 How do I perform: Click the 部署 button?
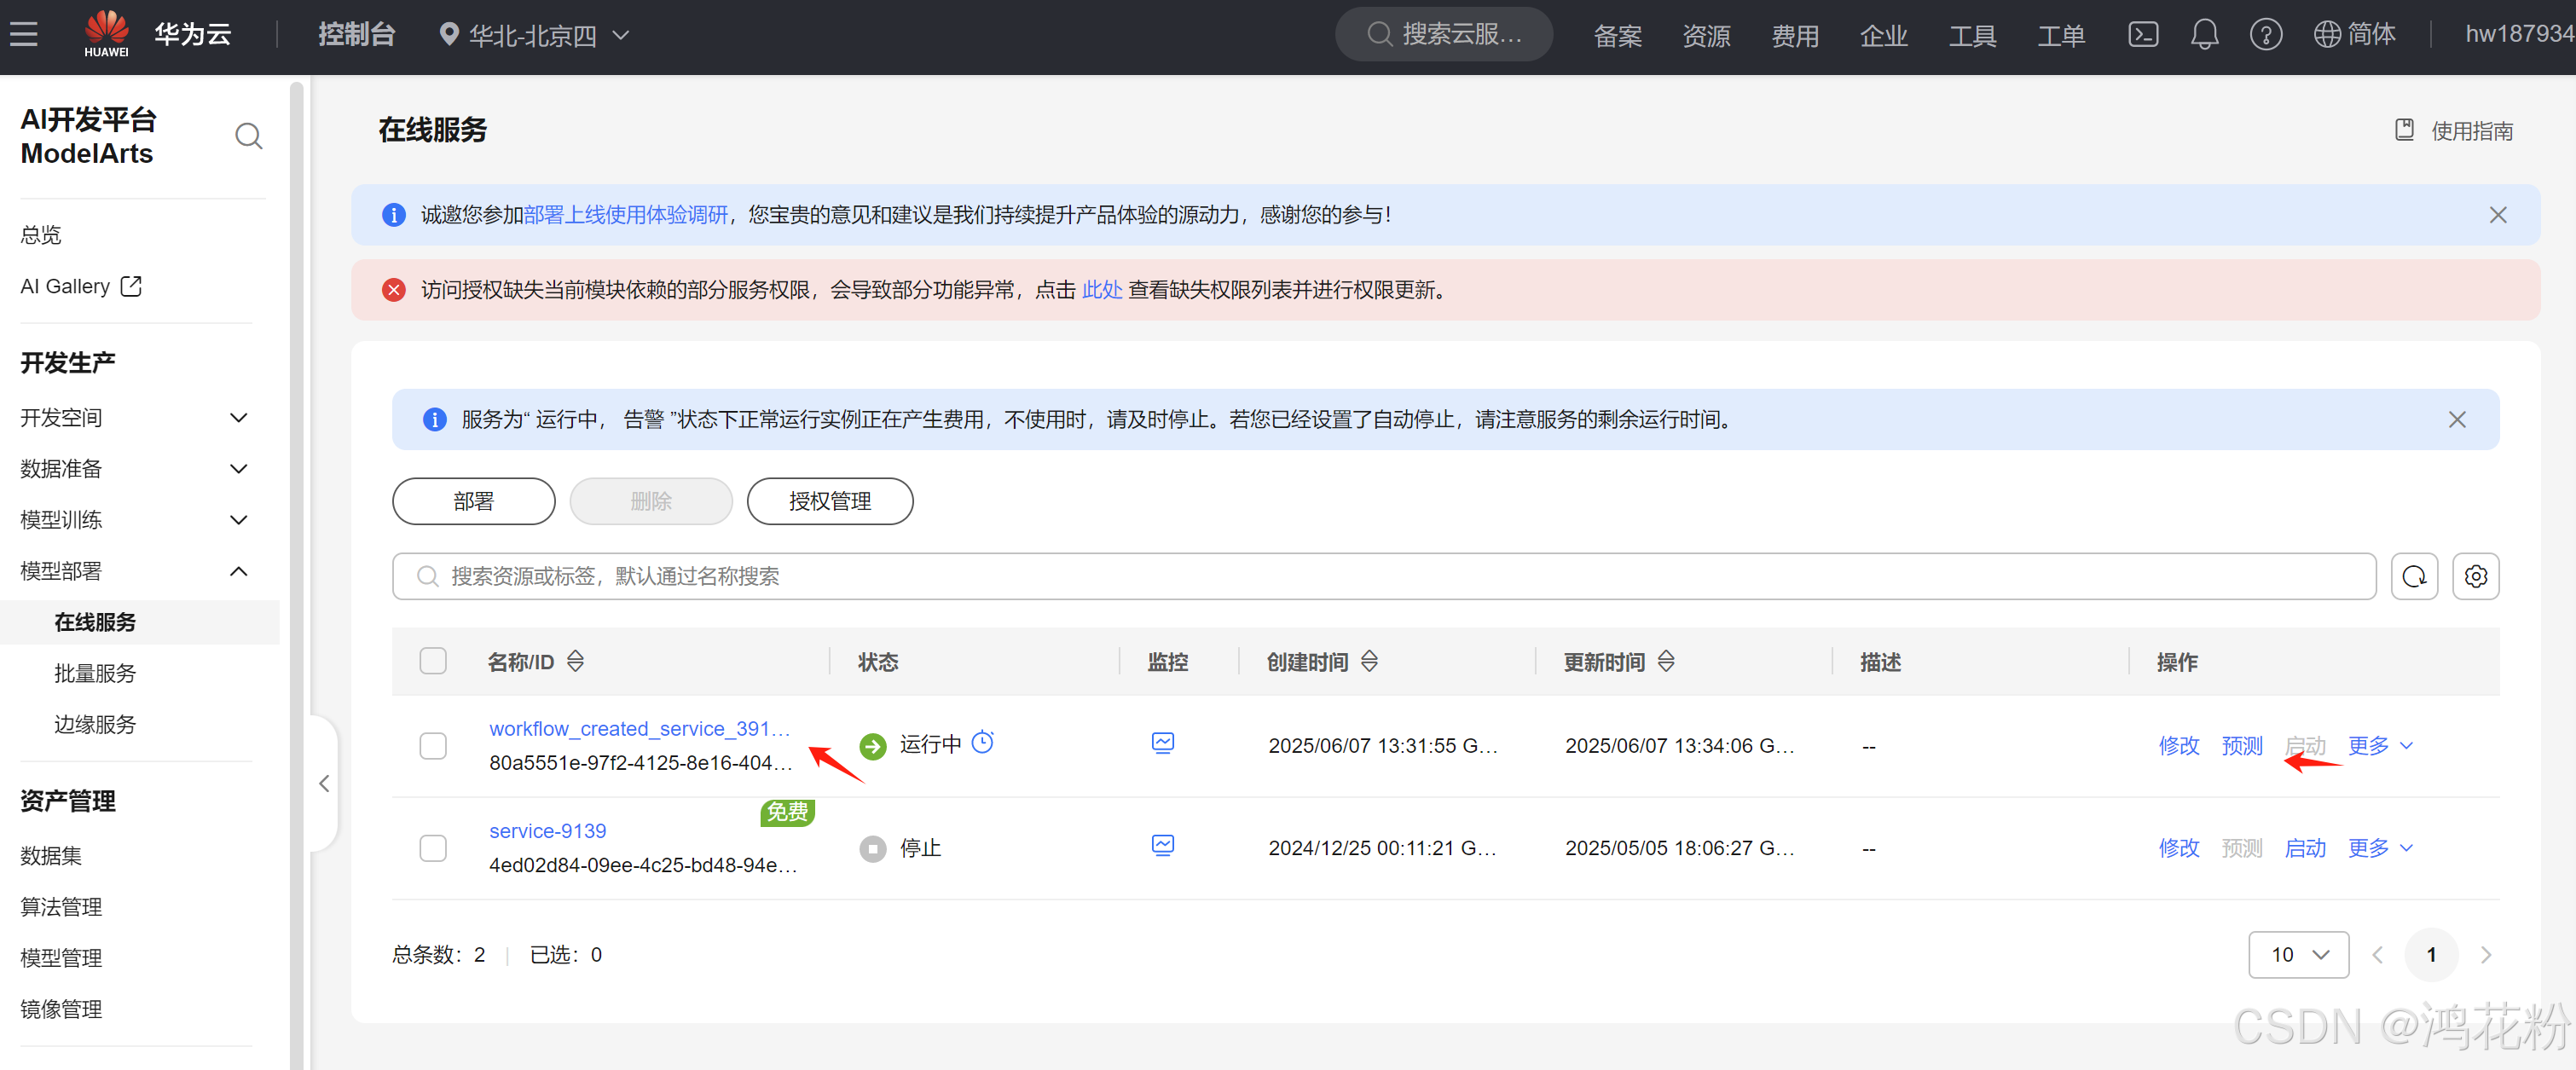pyautogui.click(x=473, y=501)
